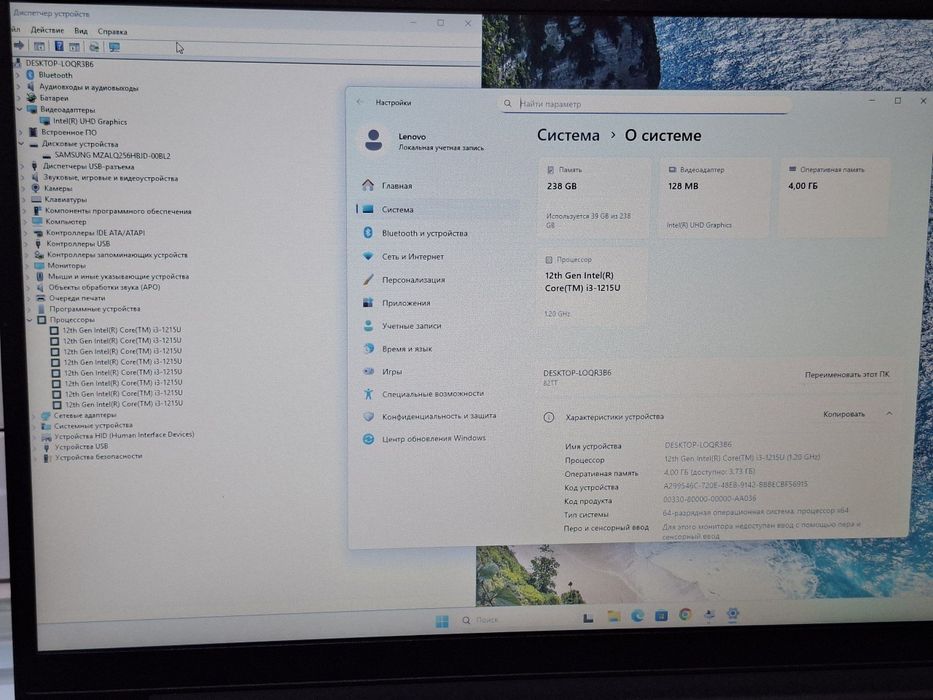Click the Мониторы category icon

[x=39, y=265]
